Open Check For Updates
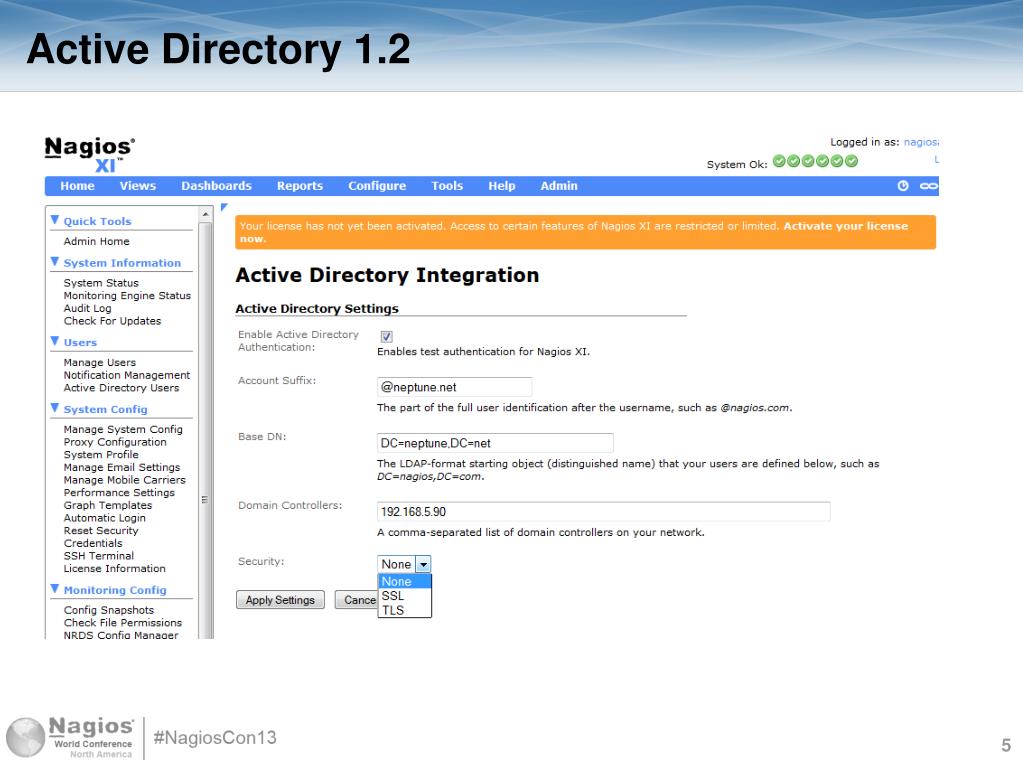This screenshot has width=1023, height=767. pos(112,321)
